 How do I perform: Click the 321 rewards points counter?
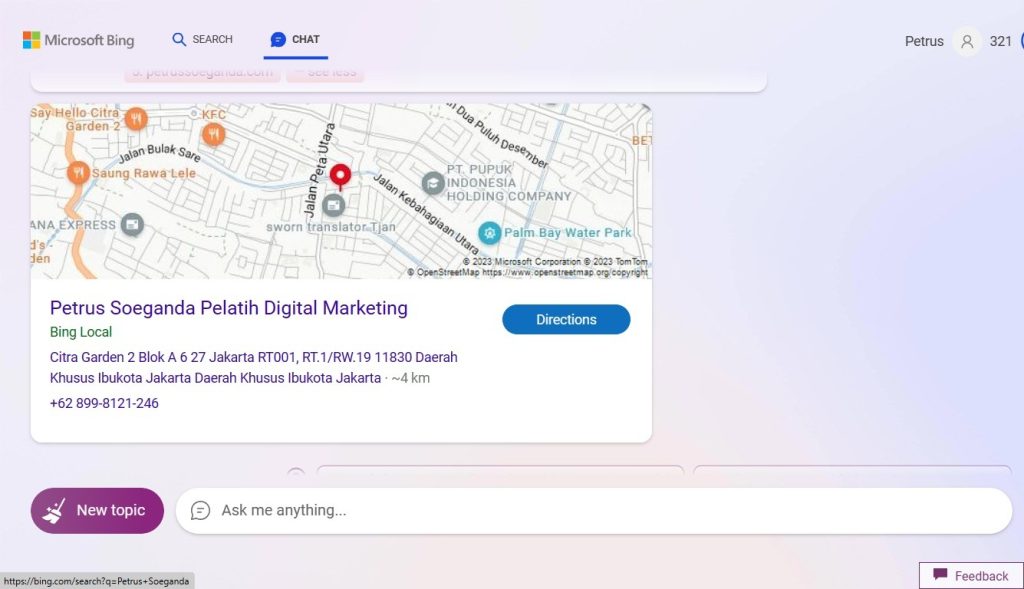click(x=1000, y=41)
